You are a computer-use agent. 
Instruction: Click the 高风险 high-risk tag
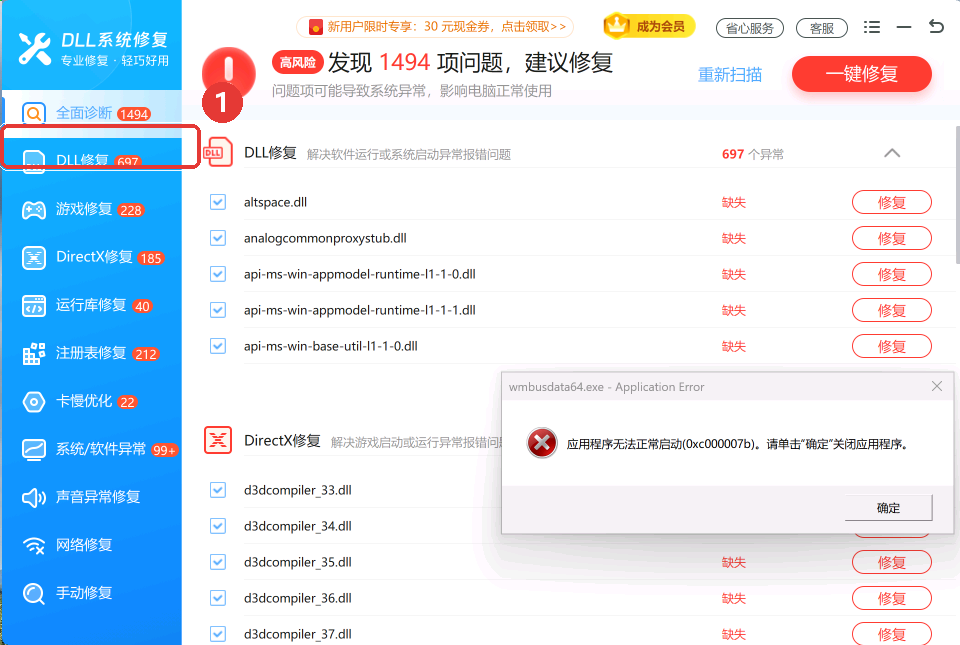pyautogui.click(x=298, y=62)
